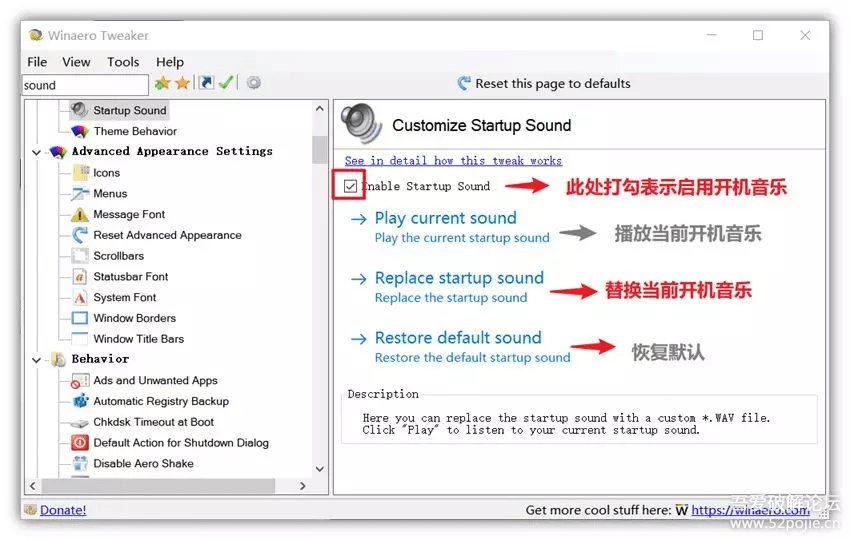Viewport: 850px width, 540px height.
Task: Click the manage bookmarks star icon
Action: point(182,84)
